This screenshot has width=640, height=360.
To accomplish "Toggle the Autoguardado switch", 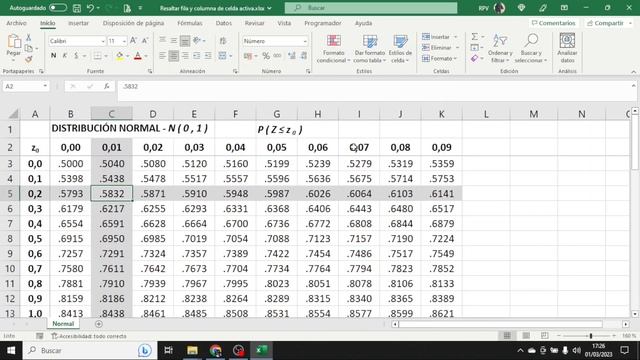I will tap(58, 8).
